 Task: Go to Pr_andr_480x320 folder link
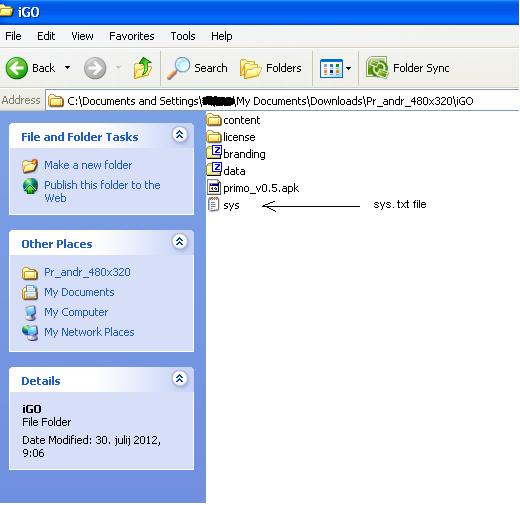point(87,272)
